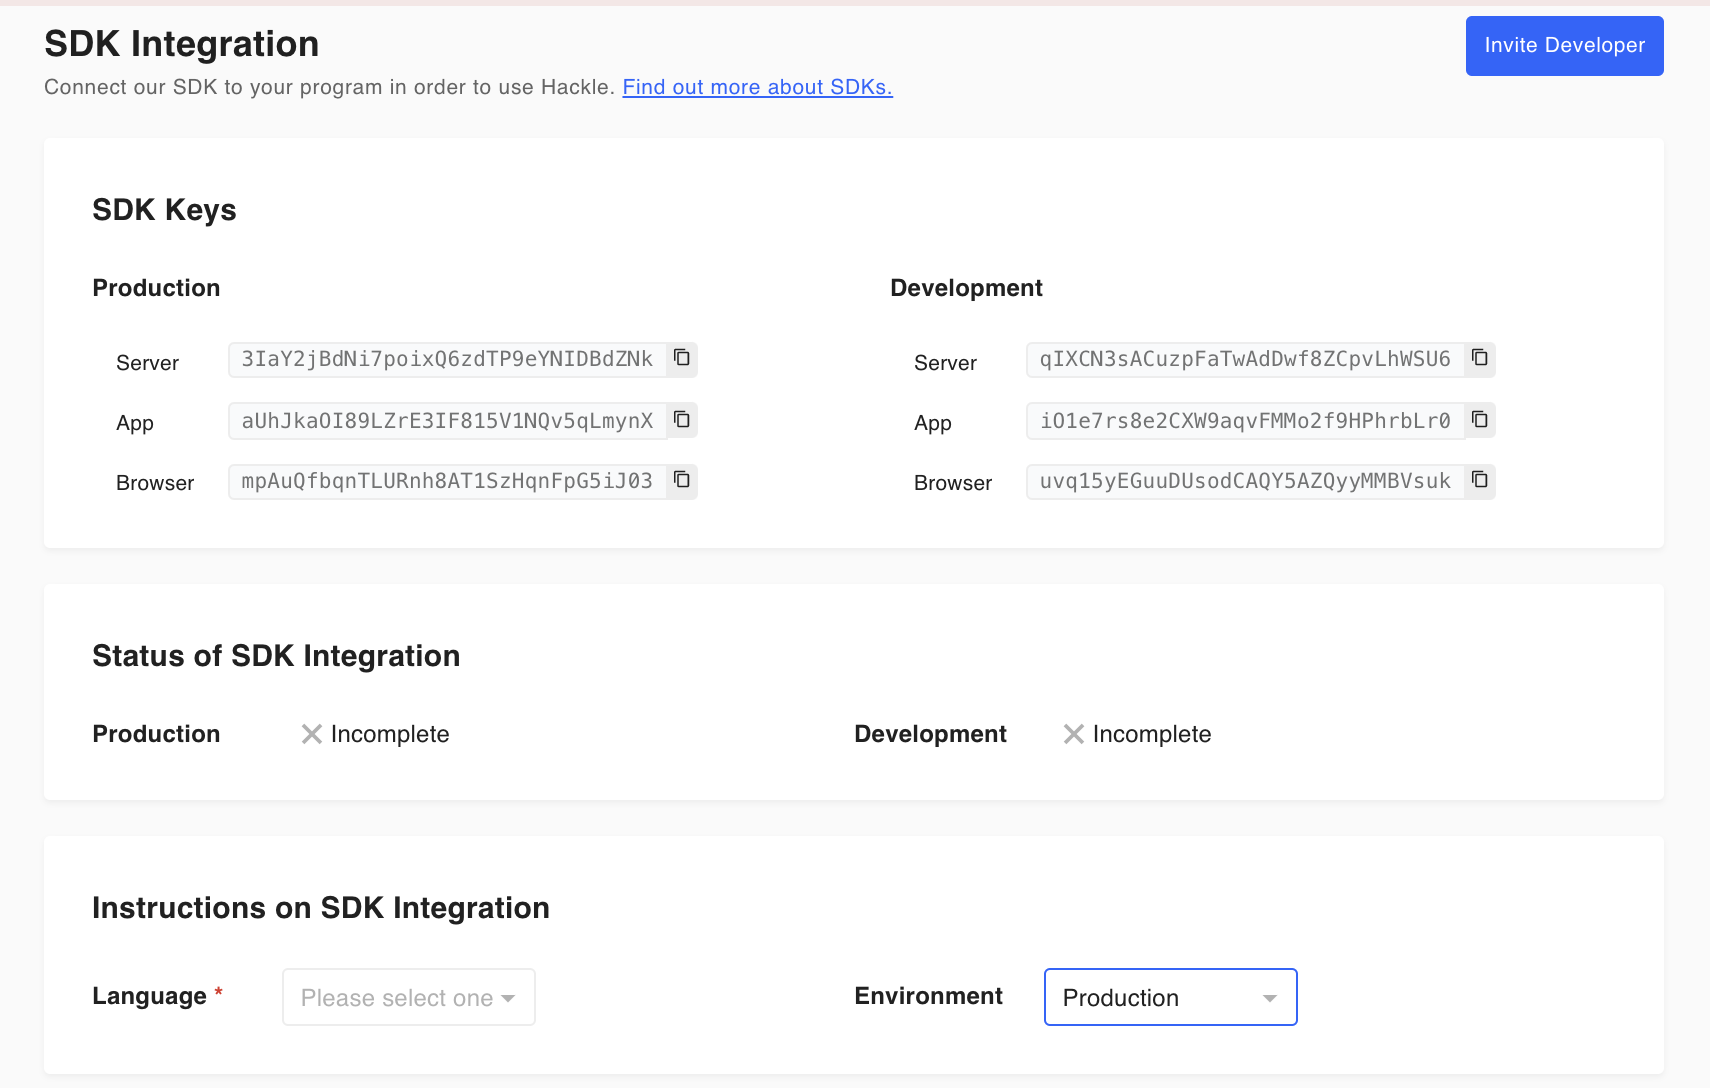Click the Development Incomplete status text
The height and width of the screenshot is (1088, 1710).
1152,734
